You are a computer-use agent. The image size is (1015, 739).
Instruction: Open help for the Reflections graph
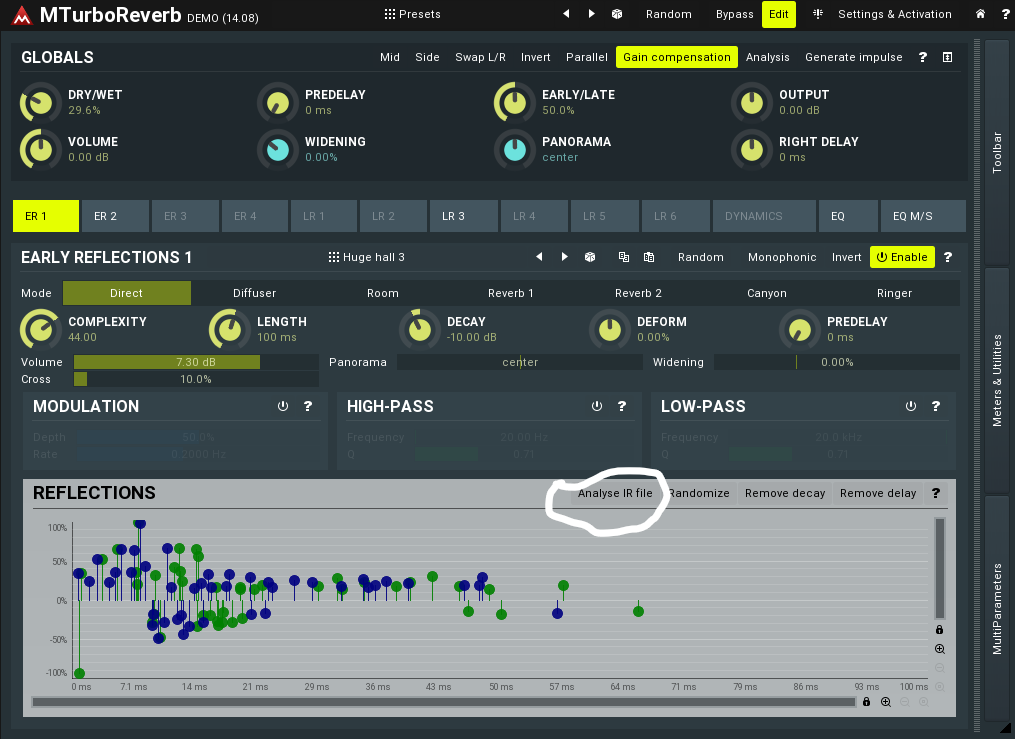(x=935, y=493)
